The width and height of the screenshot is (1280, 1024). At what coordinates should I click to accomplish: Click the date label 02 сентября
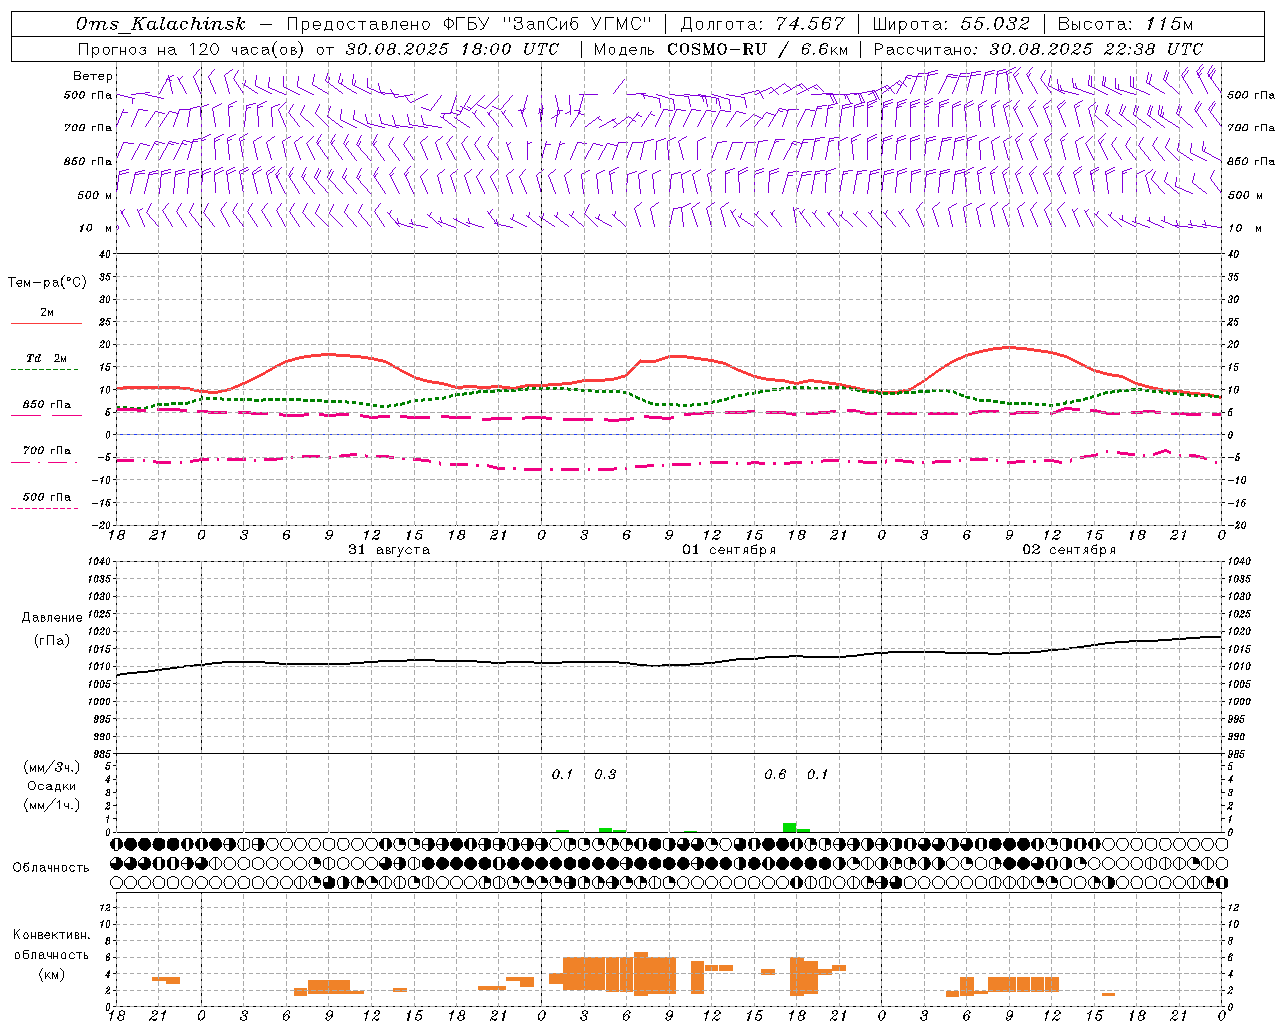1069,550
